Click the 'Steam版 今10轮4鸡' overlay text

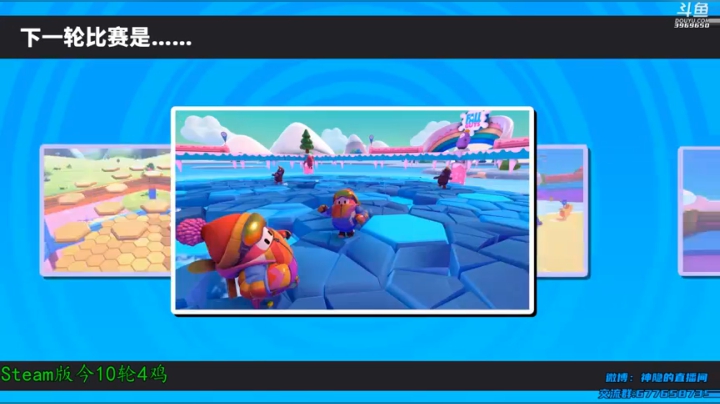(x=84, y=374)
